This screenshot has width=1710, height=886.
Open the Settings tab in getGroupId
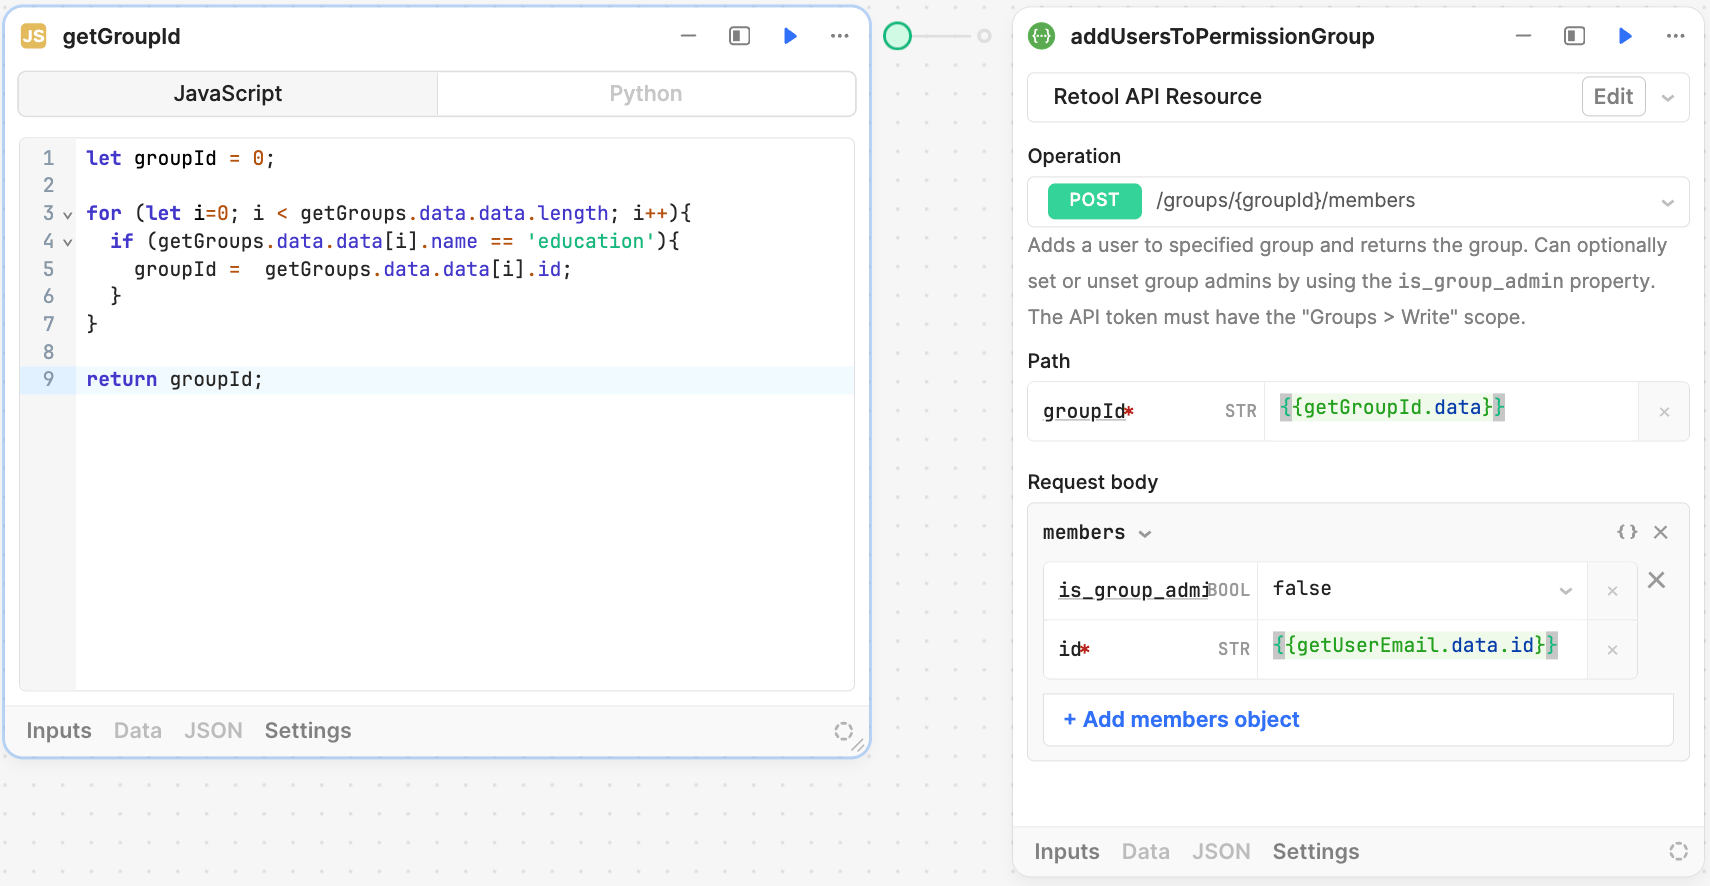(308, 731)
